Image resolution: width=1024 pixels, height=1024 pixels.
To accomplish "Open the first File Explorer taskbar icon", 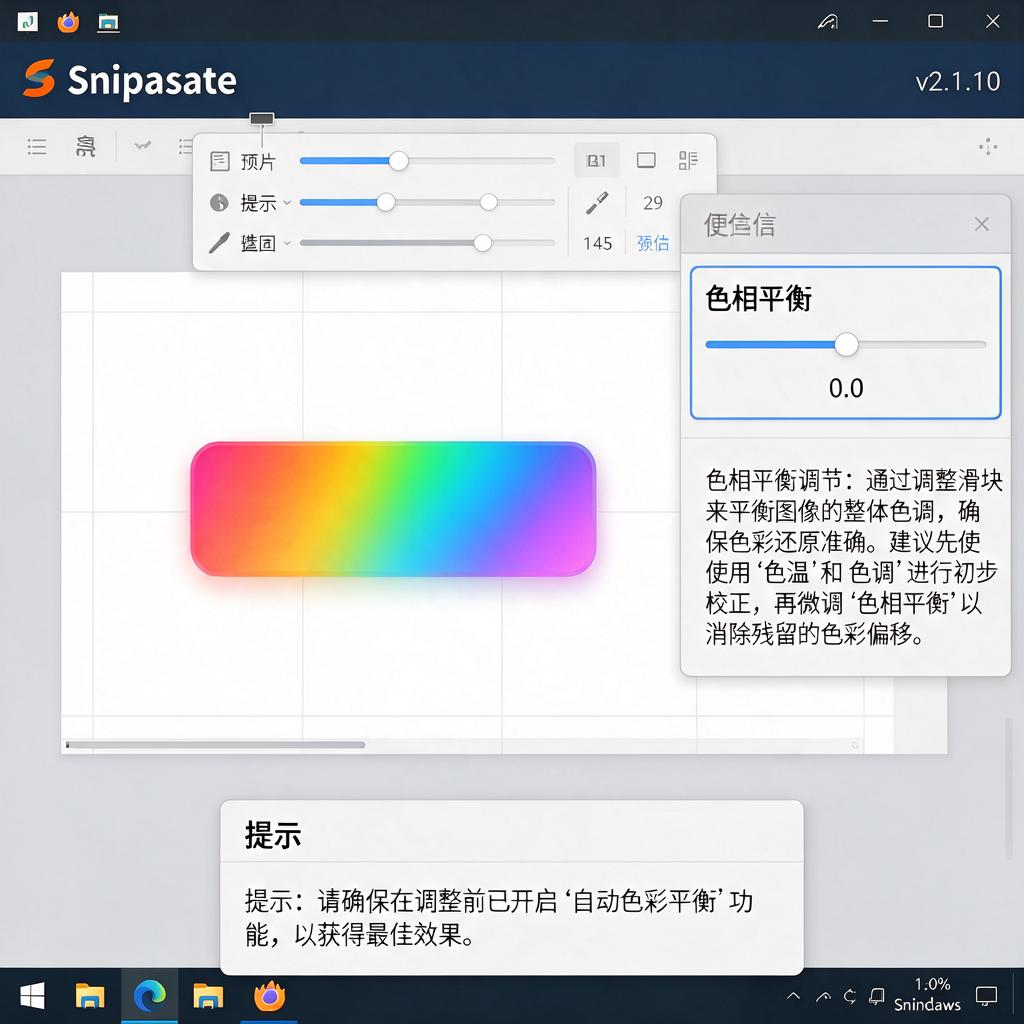I will coord(90,996).
